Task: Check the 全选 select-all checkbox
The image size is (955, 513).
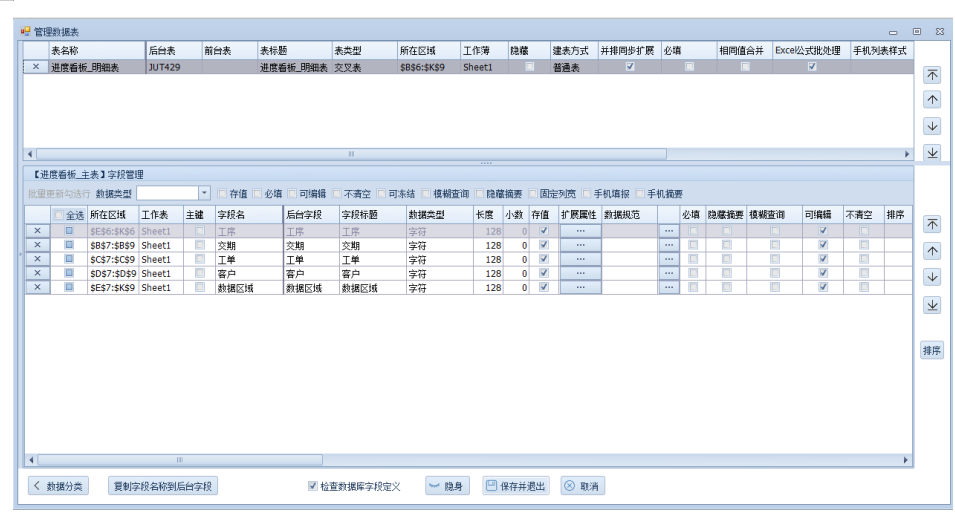Action: point(59,215)
